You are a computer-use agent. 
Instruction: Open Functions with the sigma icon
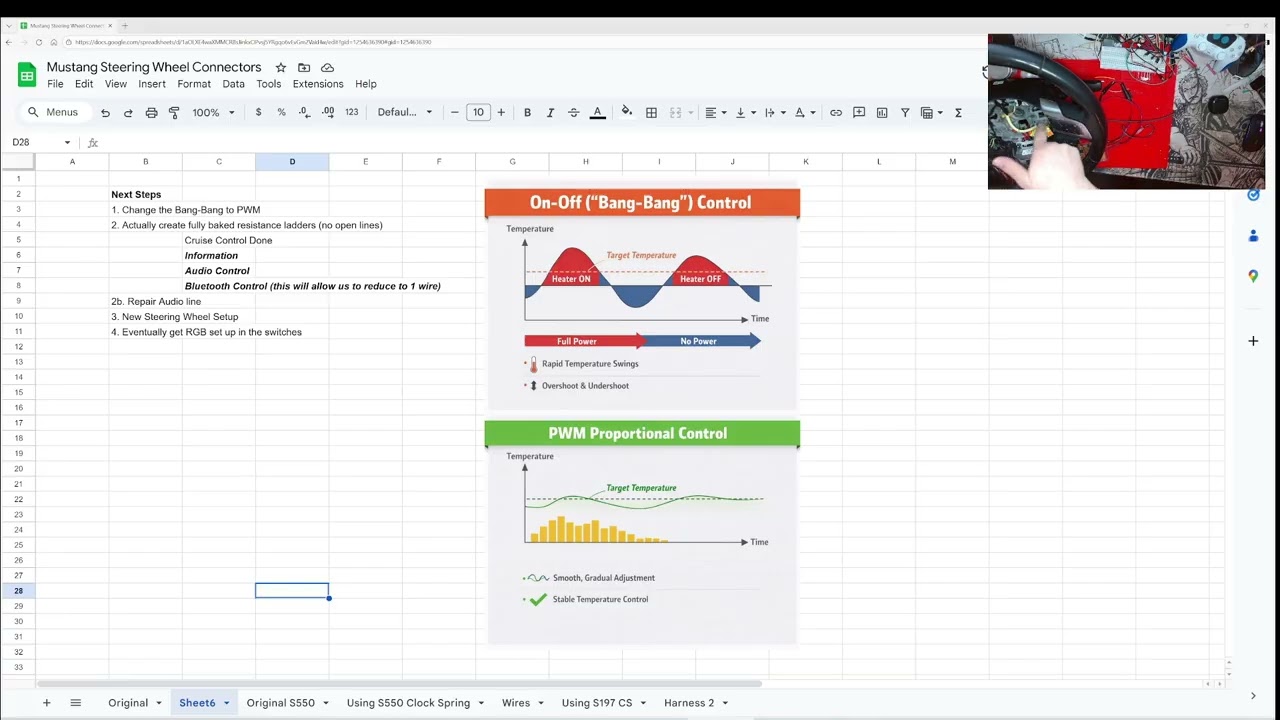pos(958,113)
